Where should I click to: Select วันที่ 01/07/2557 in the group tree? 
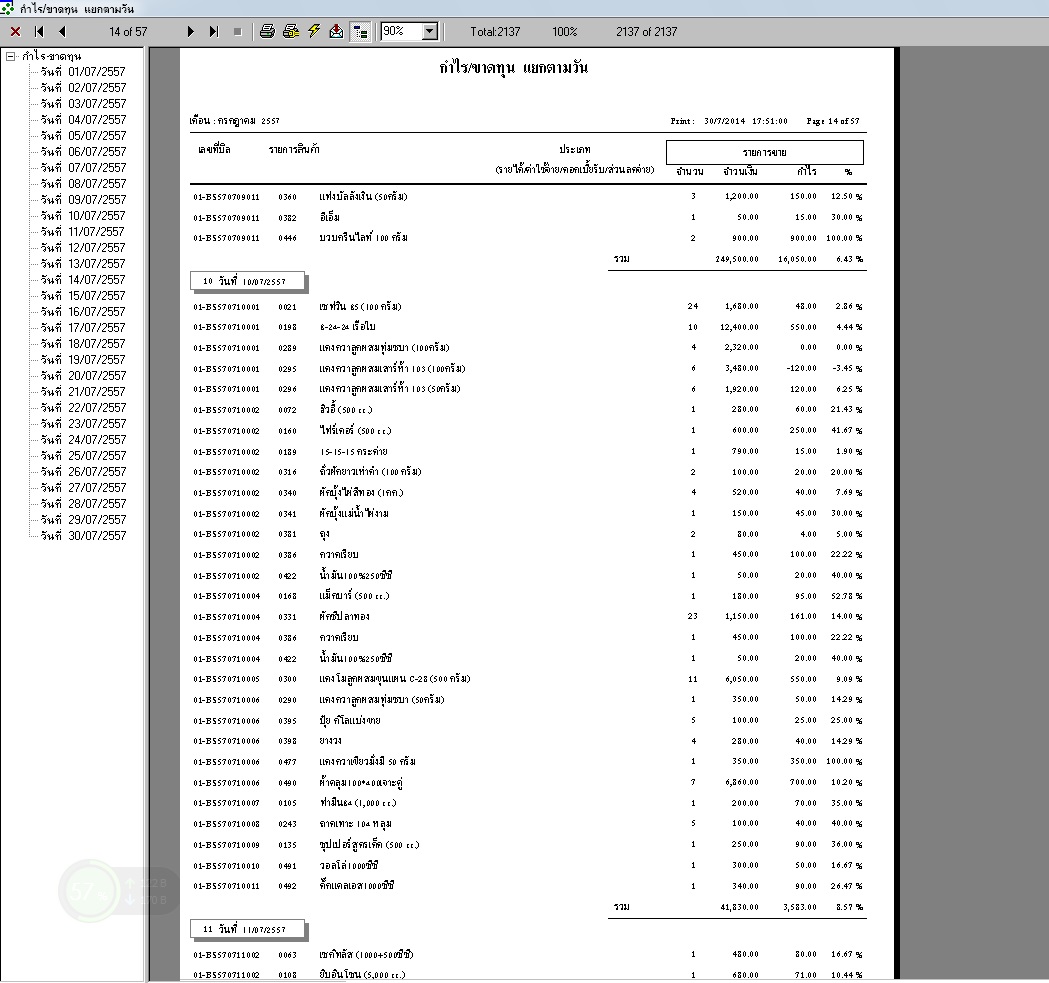(x=83, y=72)
